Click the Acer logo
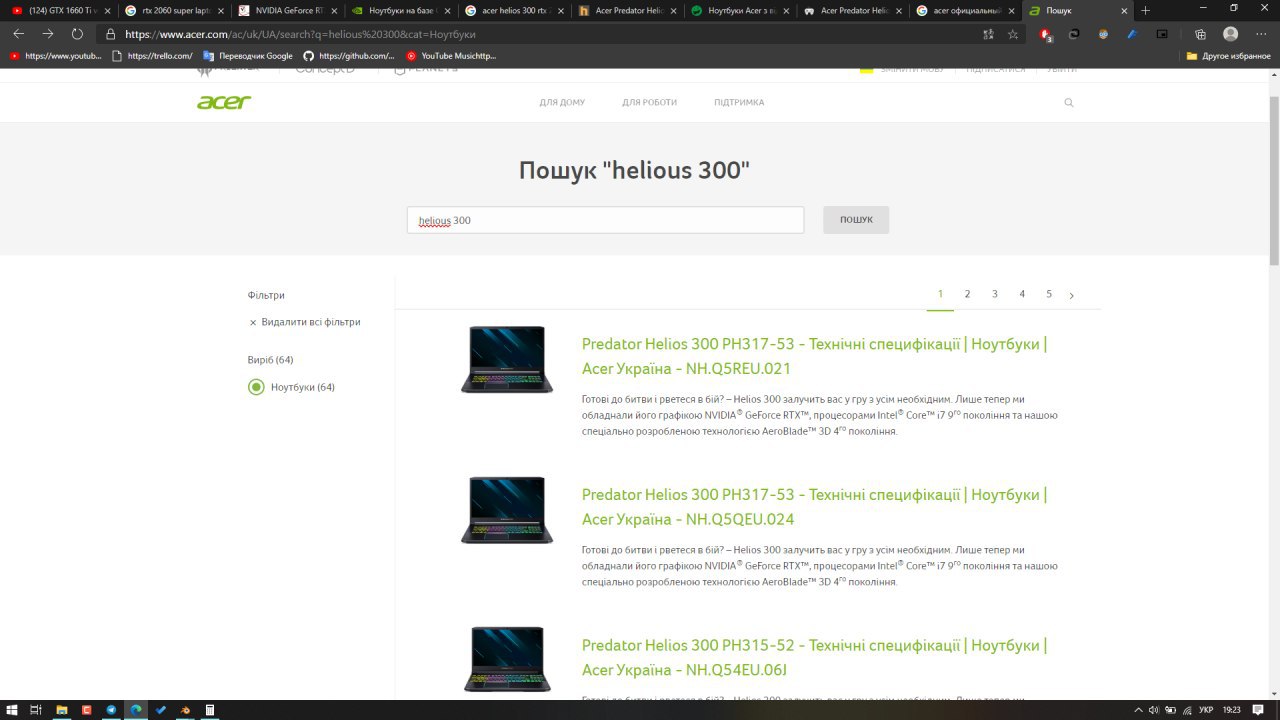The width and height of the screenshot is (1280, 720). 224,102
